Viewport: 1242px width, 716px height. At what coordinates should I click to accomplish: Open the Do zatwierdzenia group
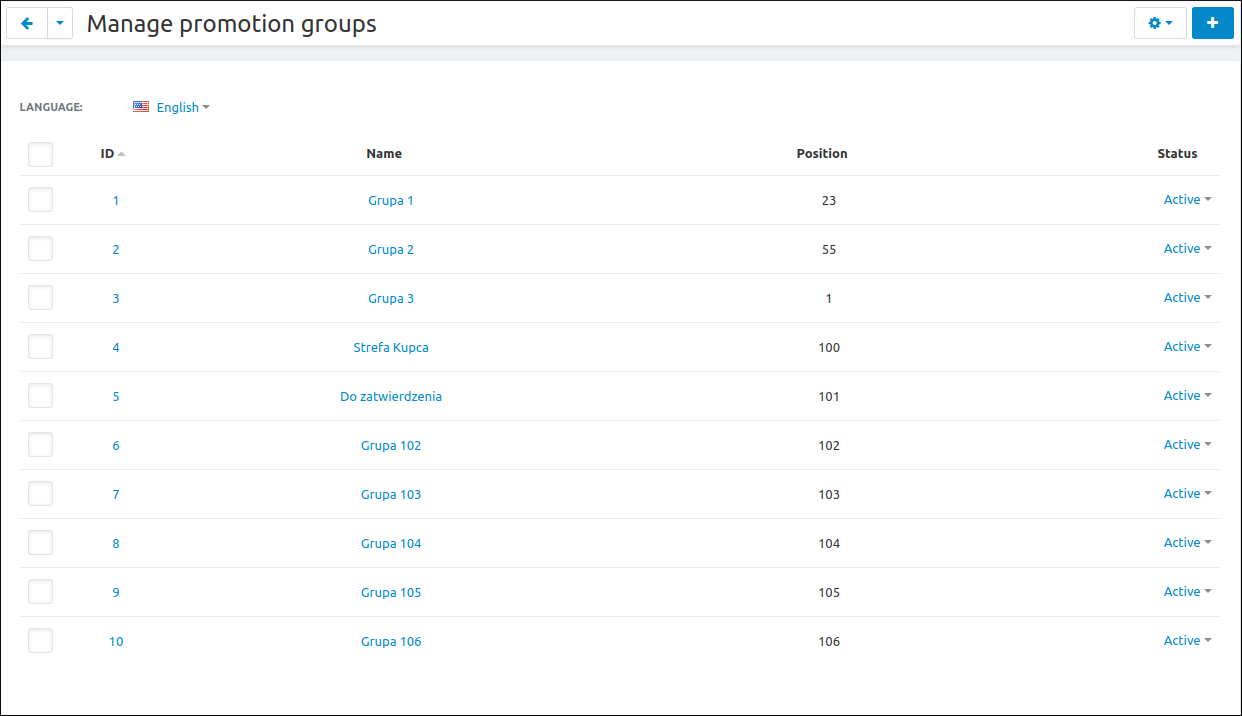391,396
